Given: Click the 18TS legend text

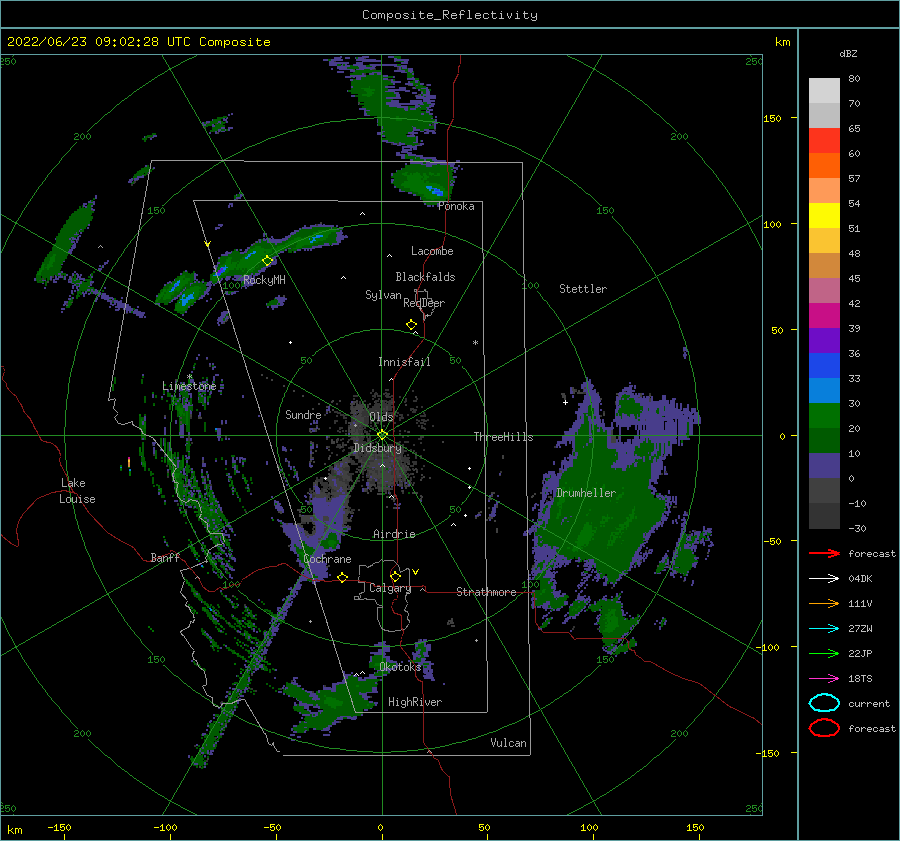Looking at the screenshot, I should 860,679.
